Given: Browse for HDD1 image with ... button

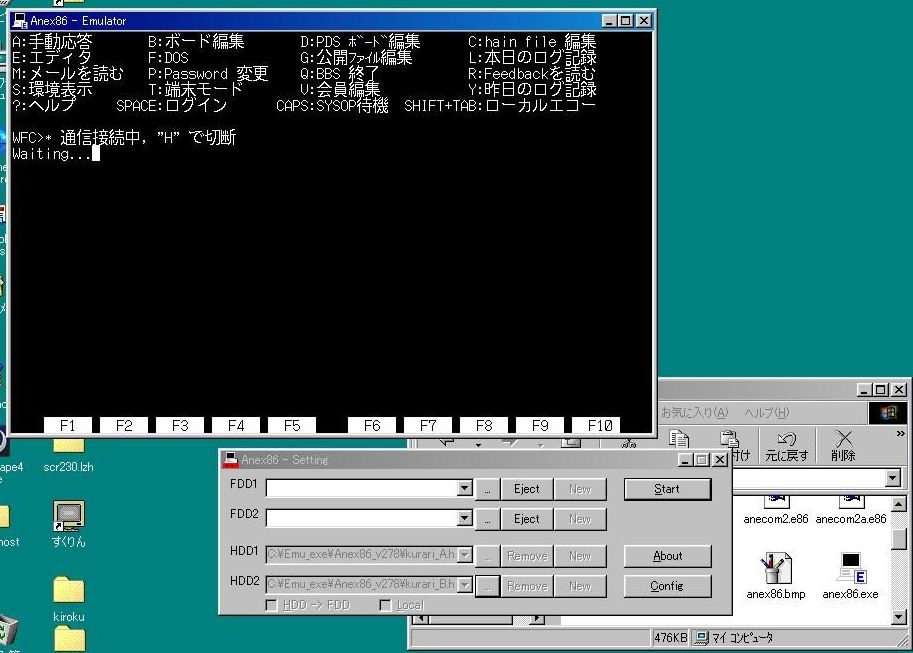Looking at the screenshot, I should tap(487, 556).
